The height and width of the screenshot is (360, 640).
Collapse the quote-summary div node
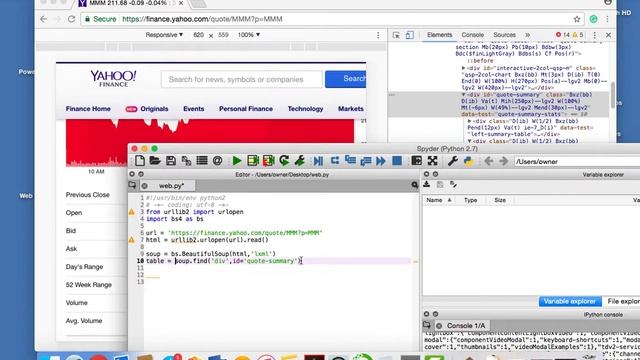pos(464,95)
